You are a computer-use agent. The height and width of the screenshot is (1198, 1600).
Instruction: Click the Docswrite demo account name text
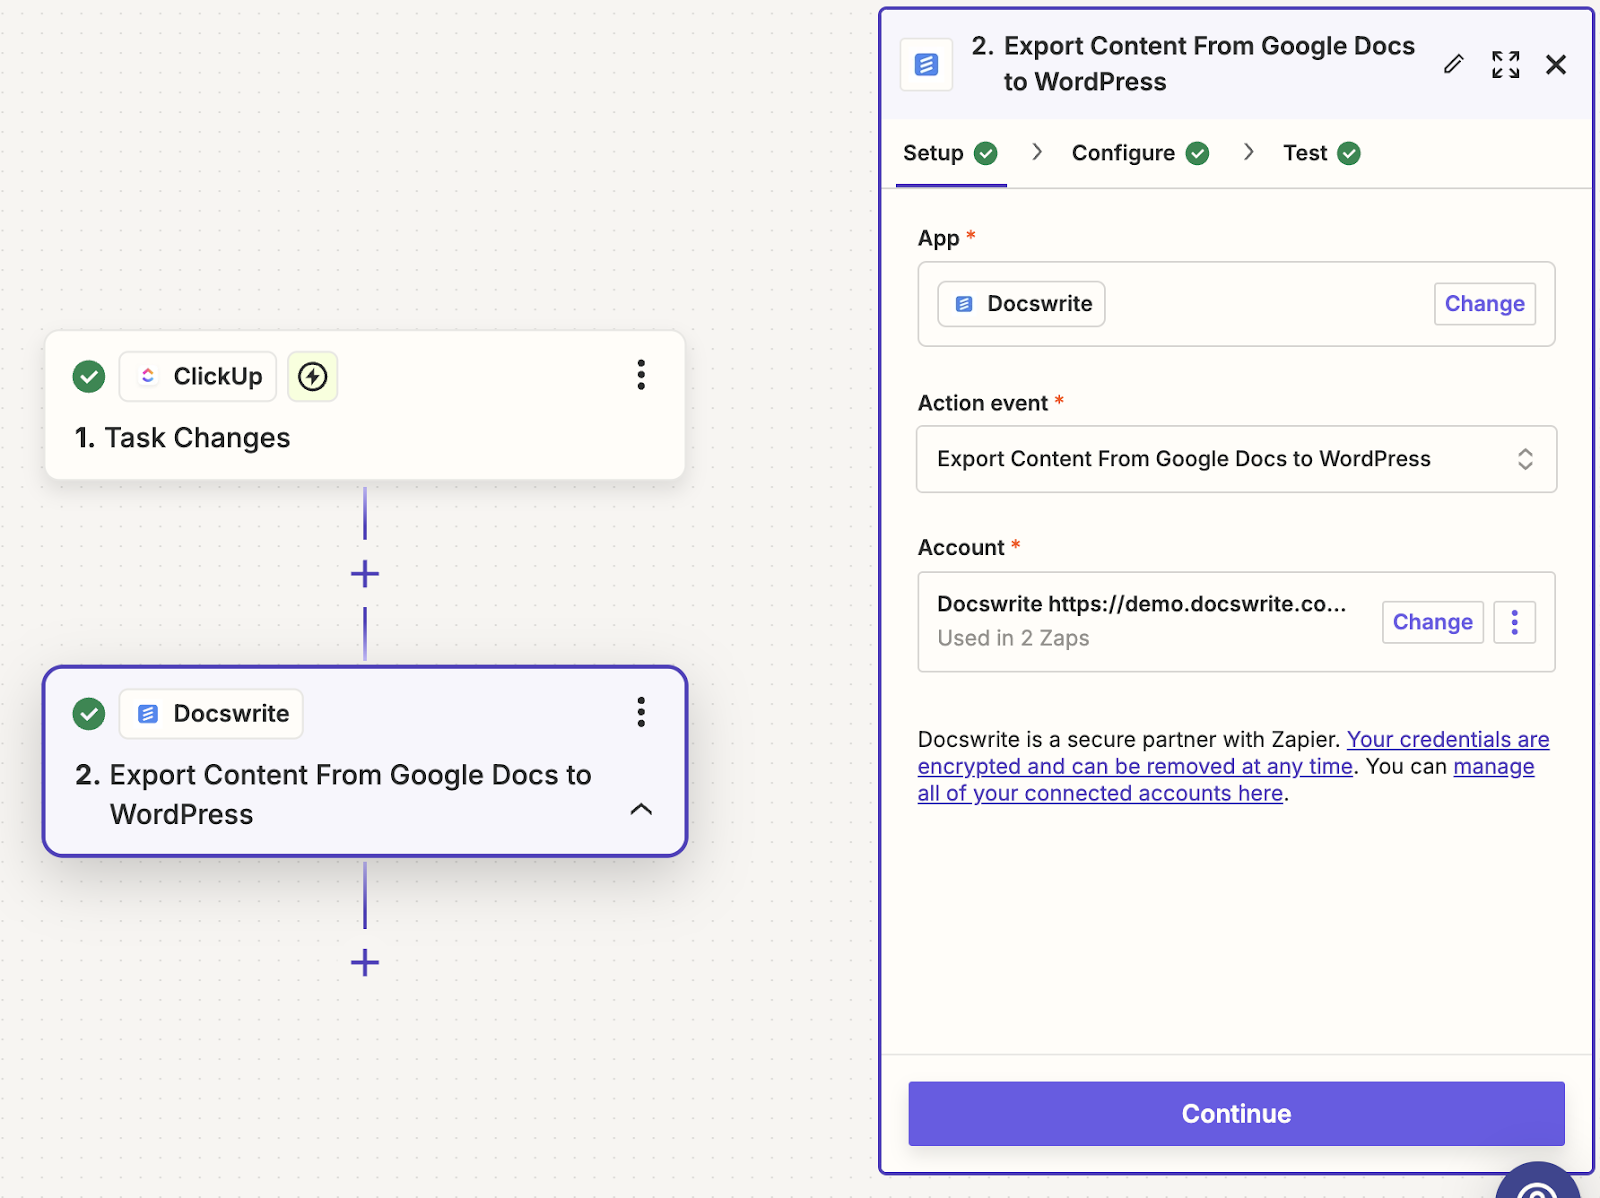pyautogui.click(x=1141, y=604)
